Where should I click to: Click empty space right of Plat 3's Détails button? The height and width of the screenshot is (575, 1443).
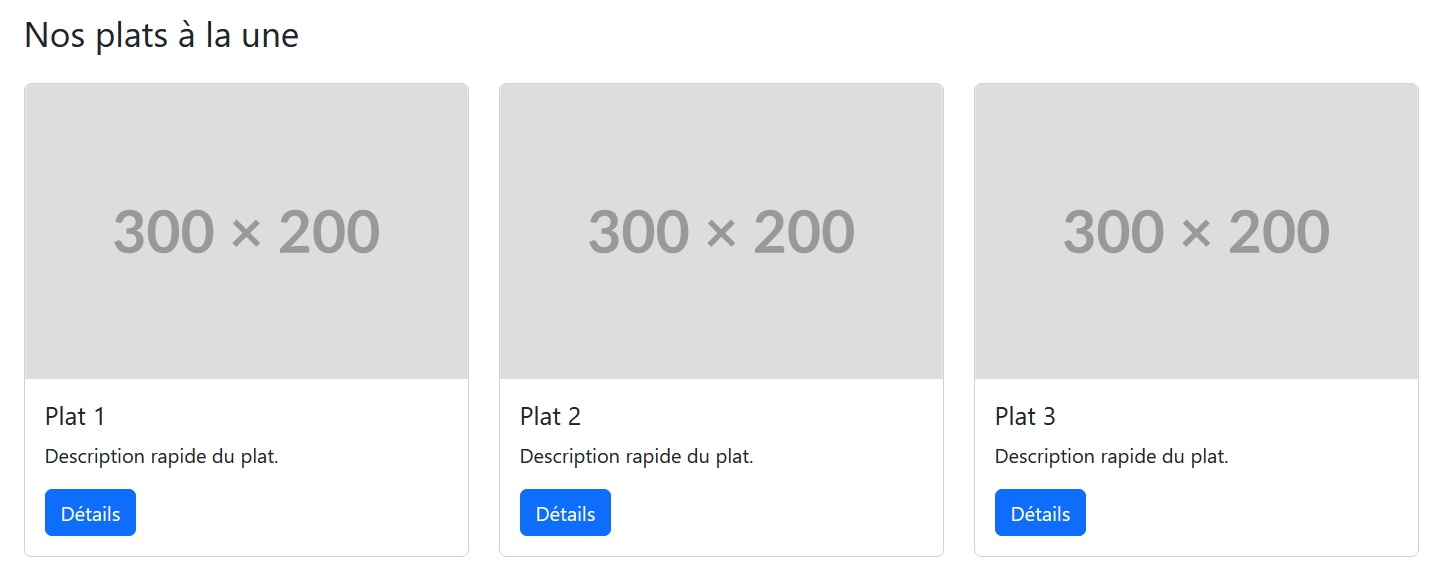[x=1250, y=513]
